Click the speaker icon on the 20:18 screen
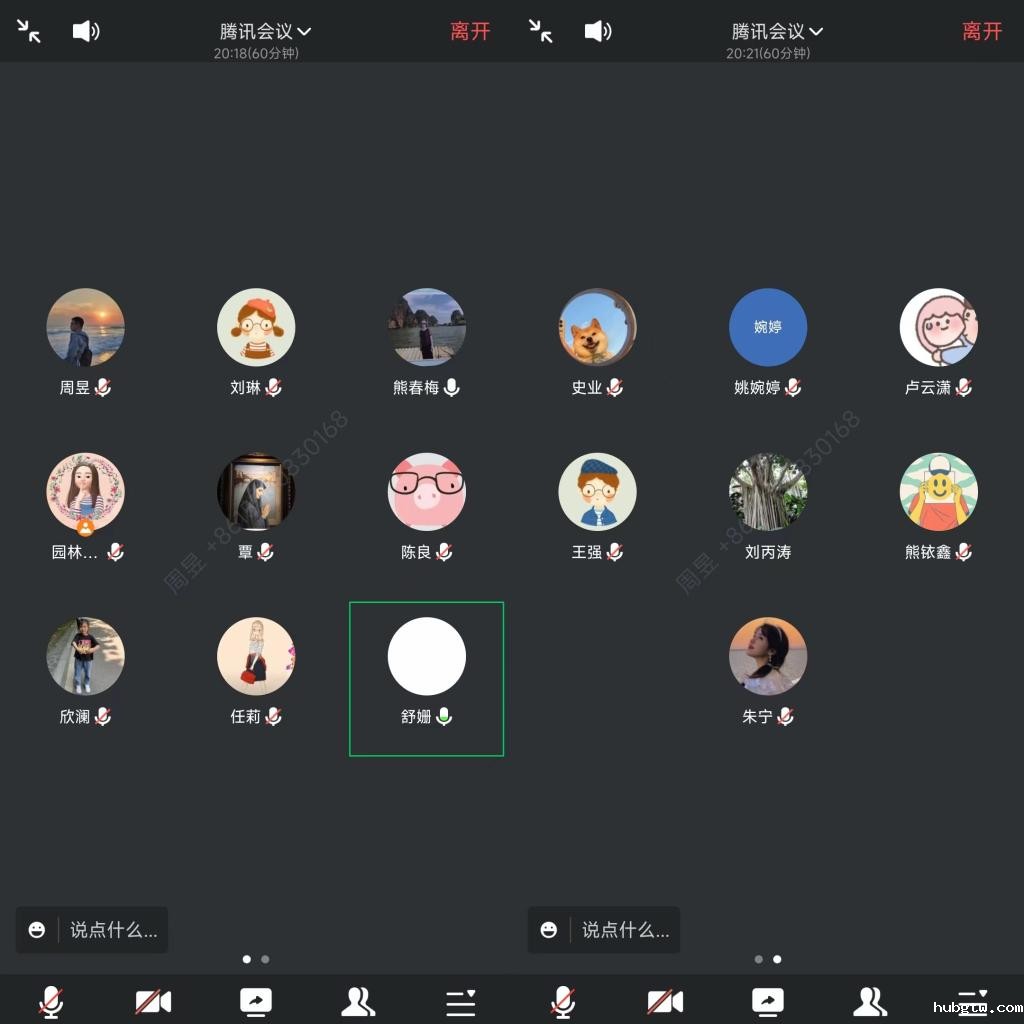Image resolution: width=1024 pixels, height=1024 pixels. (x=86, y=31)
